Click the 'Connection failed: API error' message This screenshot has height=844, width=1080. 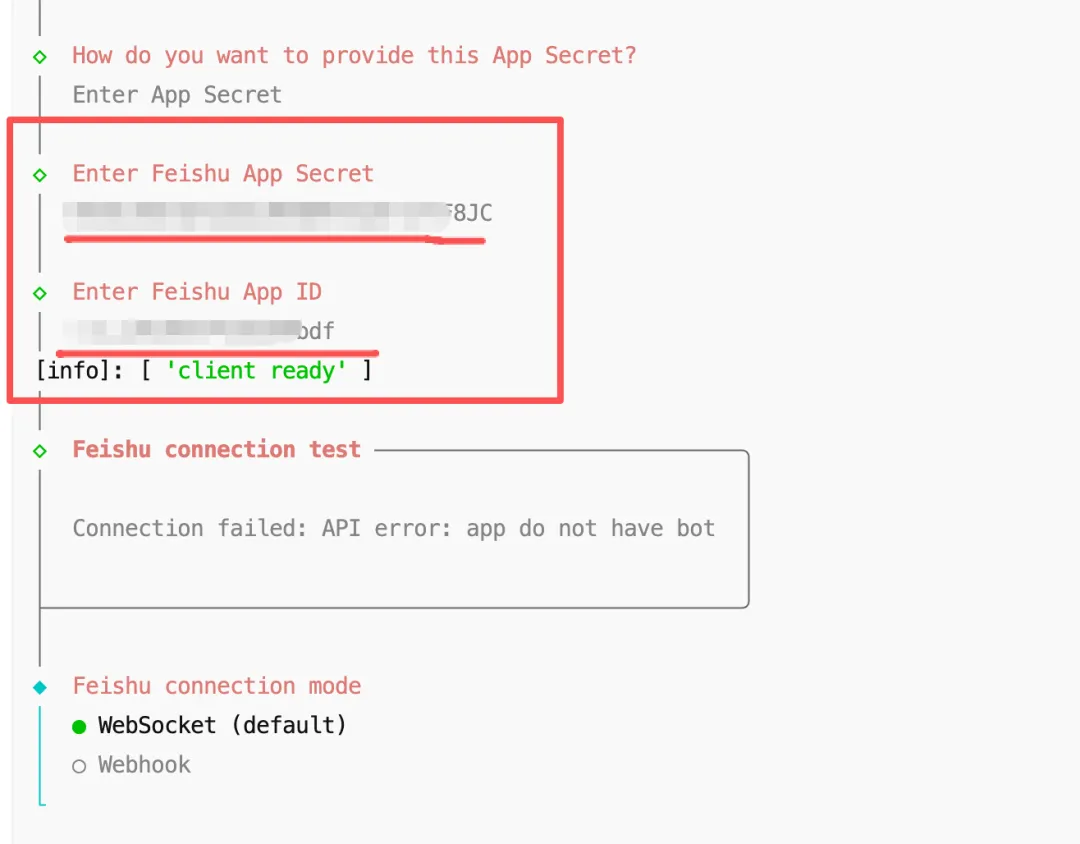pos(394,528)
